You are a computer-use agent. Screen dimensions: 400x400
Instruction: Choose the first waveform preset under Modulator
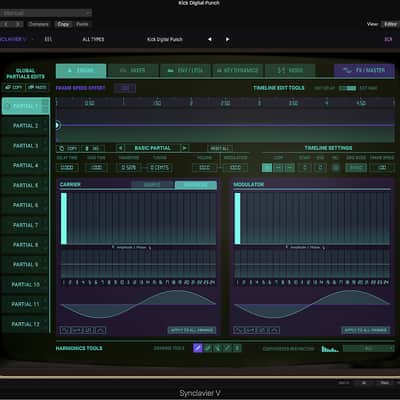239,330
